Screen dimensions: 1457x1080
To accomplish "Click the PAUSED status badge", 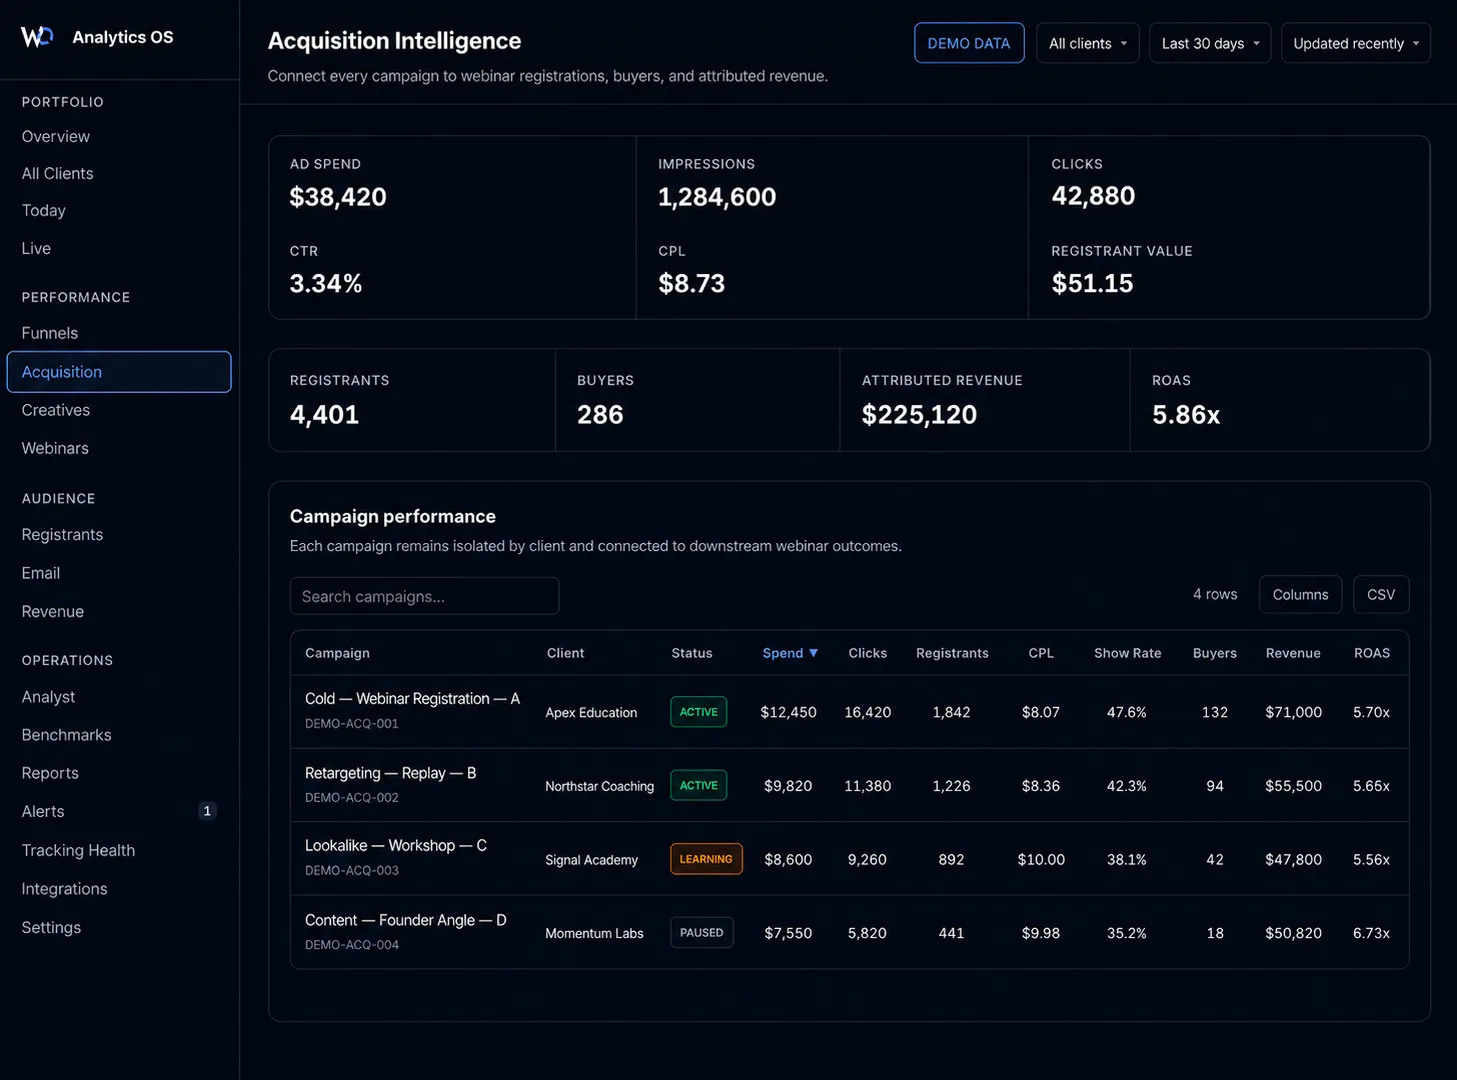I will pos(702,933).
